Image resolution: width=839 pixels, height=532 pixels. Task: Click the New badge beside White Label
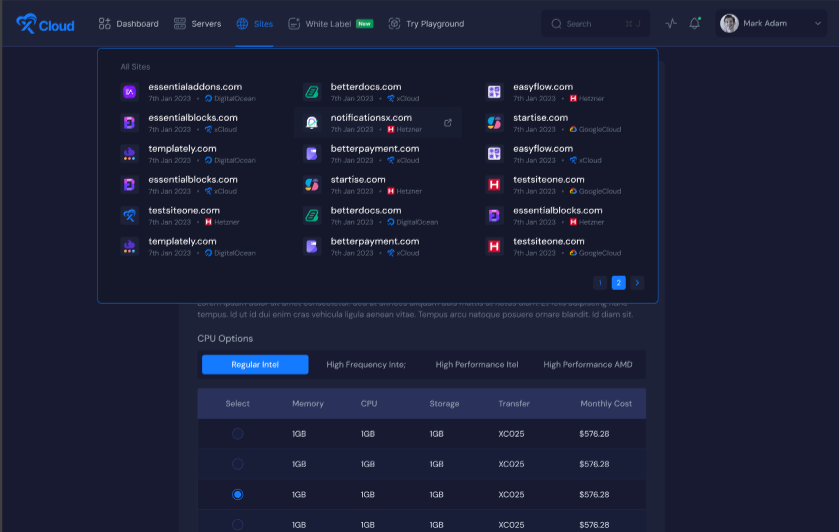pyautogui.click(x=364, y=24)
